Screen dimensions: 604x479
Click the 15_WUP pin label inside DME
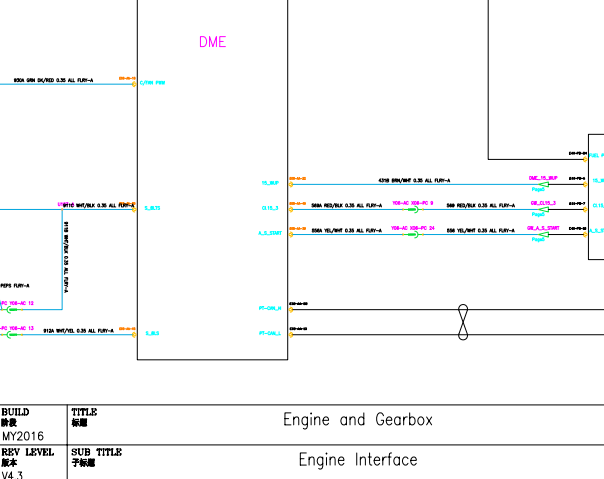coord(270,183)
